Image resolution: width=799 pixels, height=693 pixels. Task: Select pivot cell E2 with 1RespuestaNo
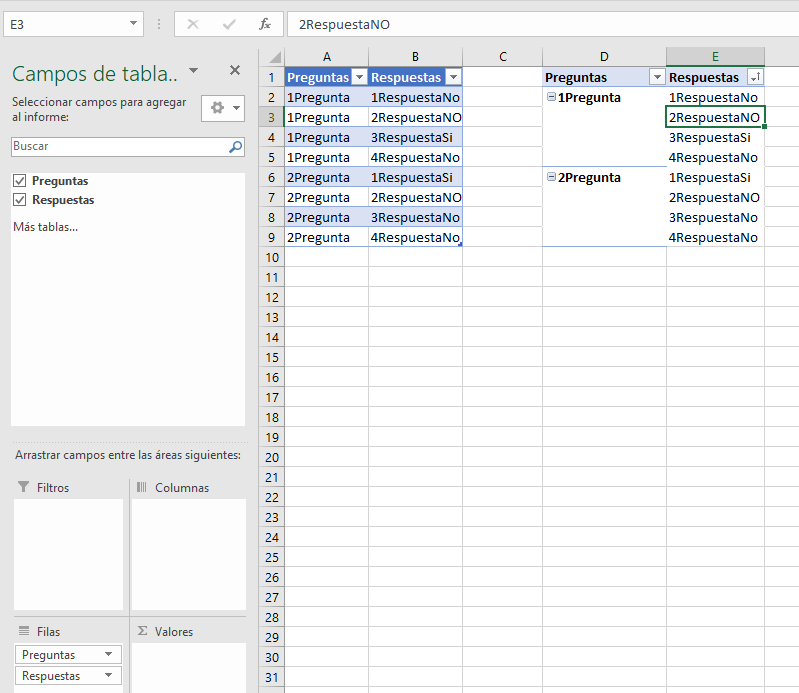pos(715,97)
